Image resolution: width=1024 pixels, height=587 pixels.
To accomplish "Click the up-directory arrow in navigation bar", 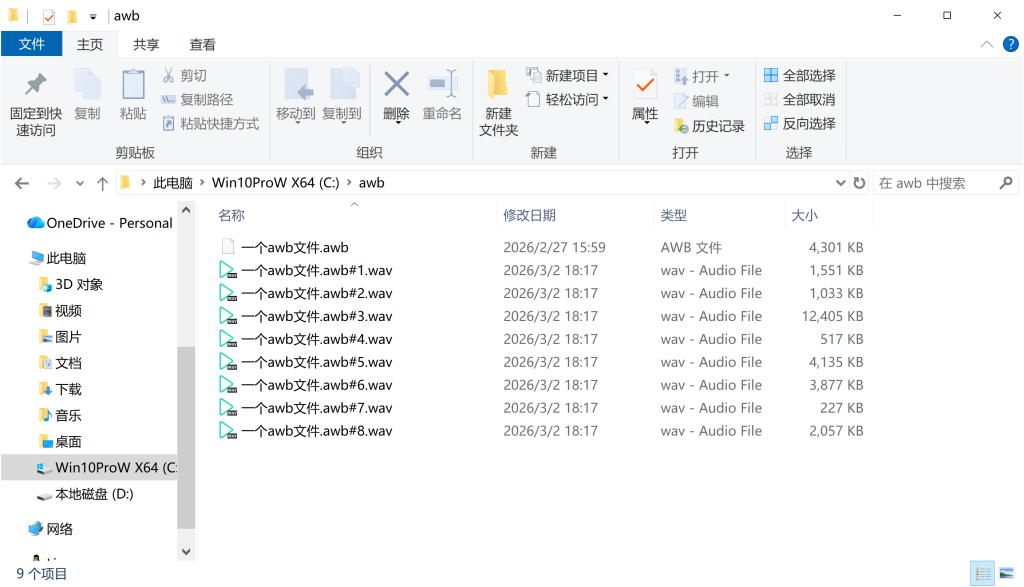I will click(102, 184).
